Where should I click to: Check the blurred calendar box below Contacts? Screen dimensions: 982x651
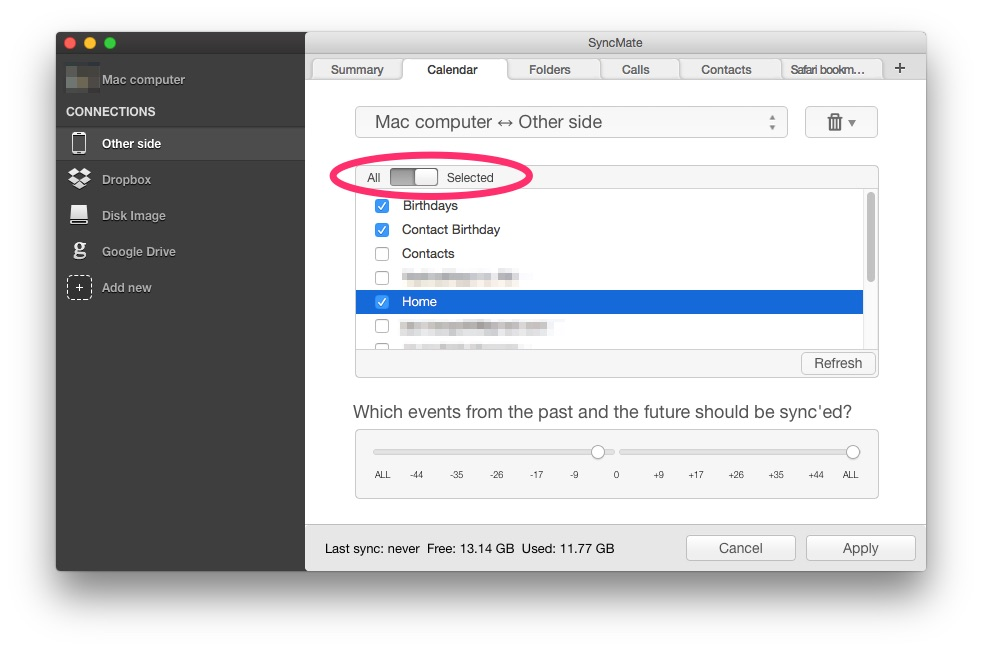click(382, 278)
